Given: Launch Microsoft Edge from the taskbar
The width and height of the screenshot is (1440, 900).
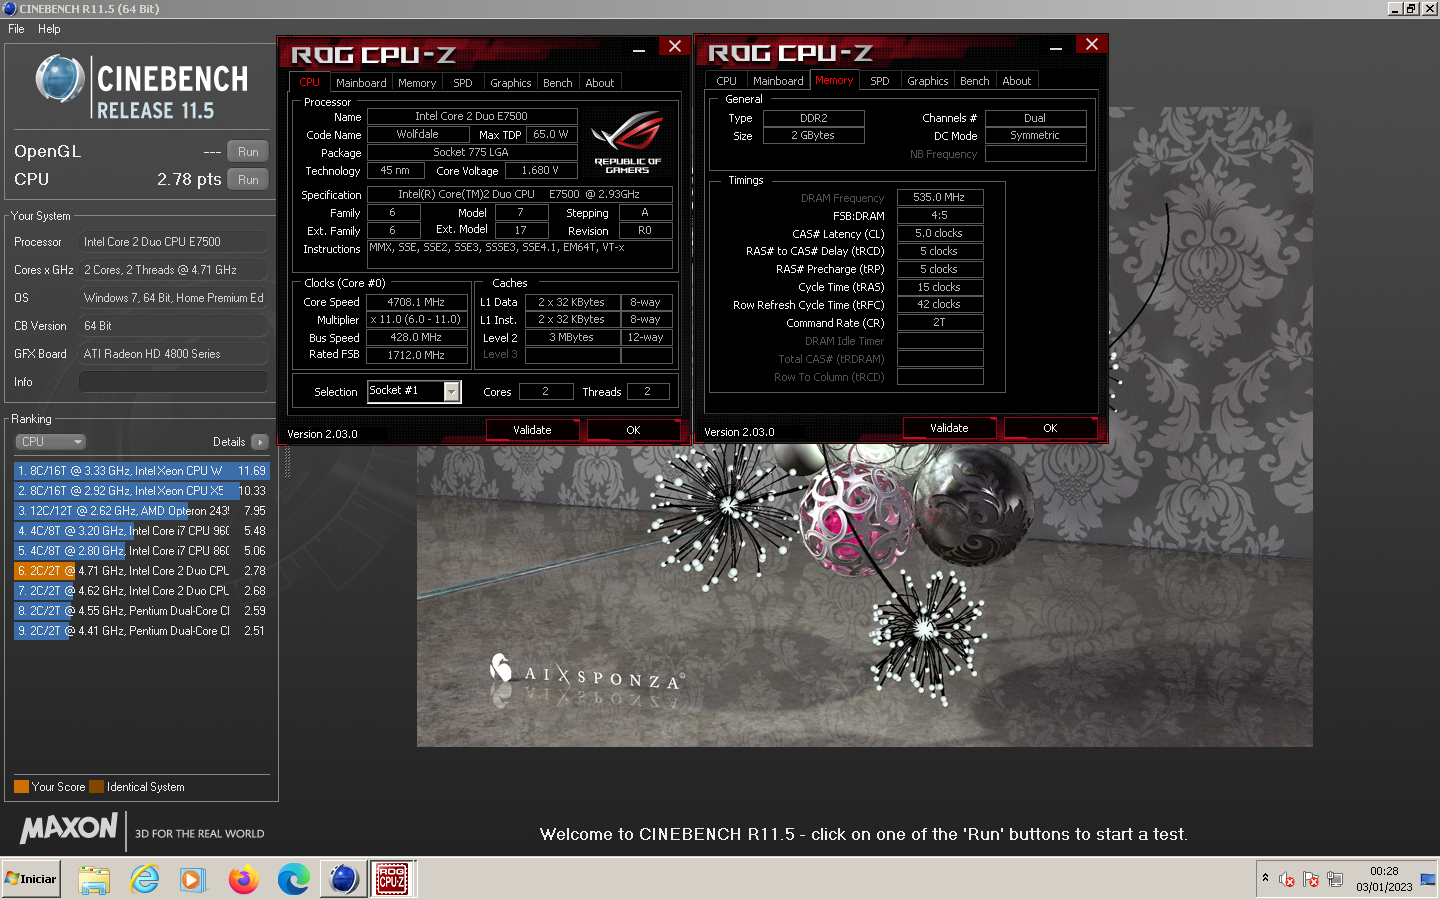Looking at the screenshot, I should (293, 879).
